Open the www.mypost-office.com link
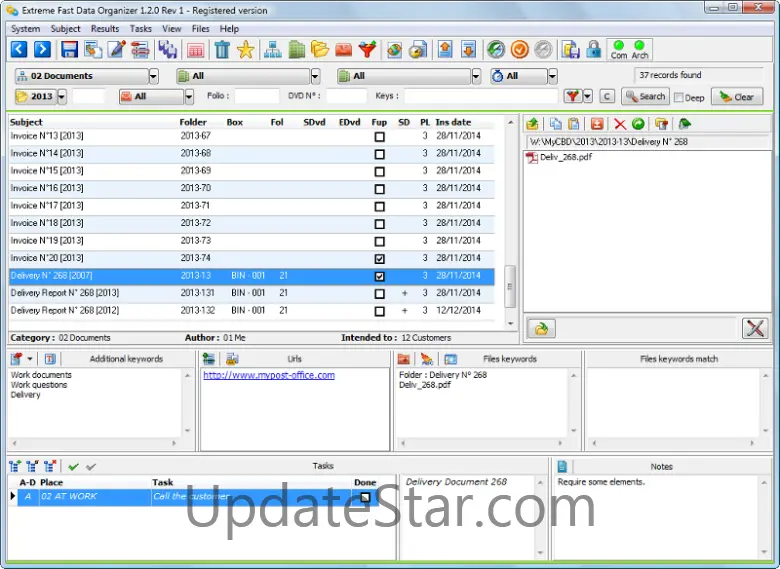 [x=269, y=375]
